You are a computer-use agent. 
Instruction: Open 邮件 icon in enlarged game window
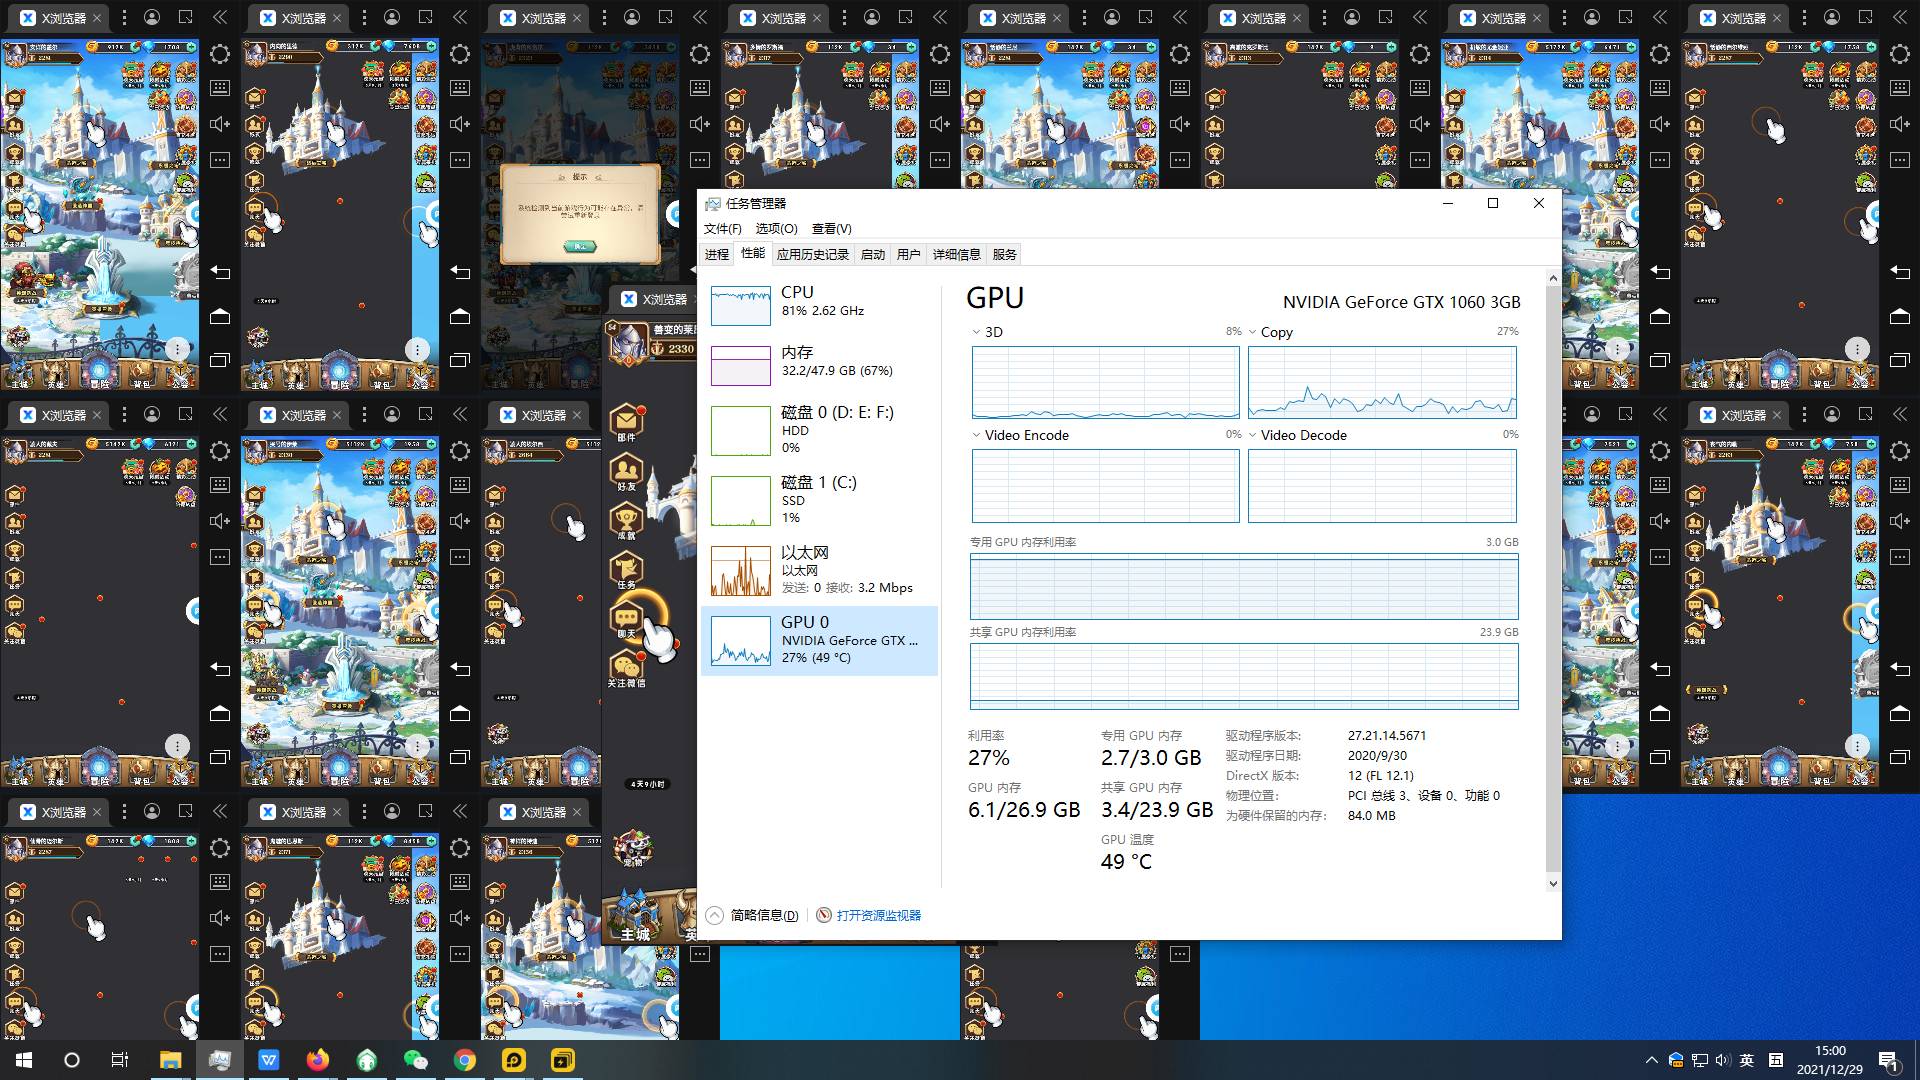[626, 422]
